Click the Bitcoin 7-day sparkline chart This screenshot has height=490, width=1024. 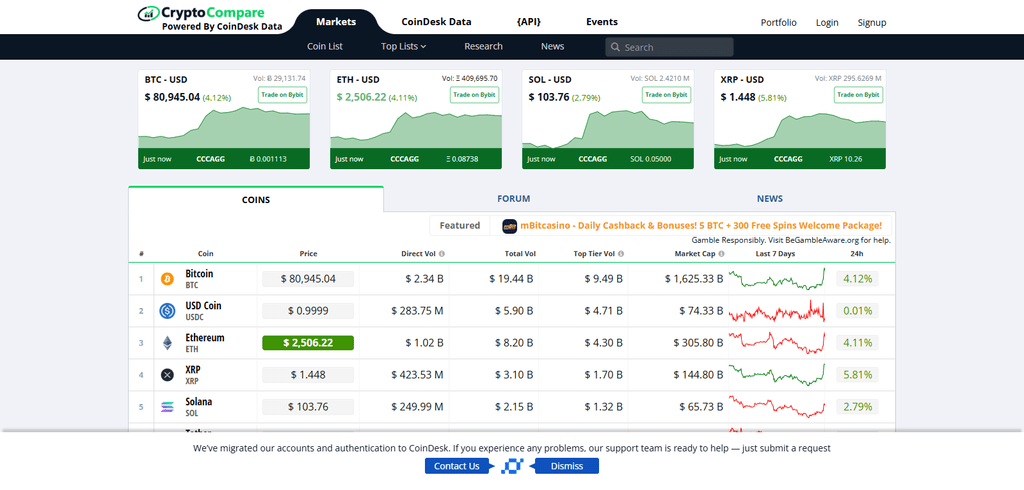pos(777,279)
